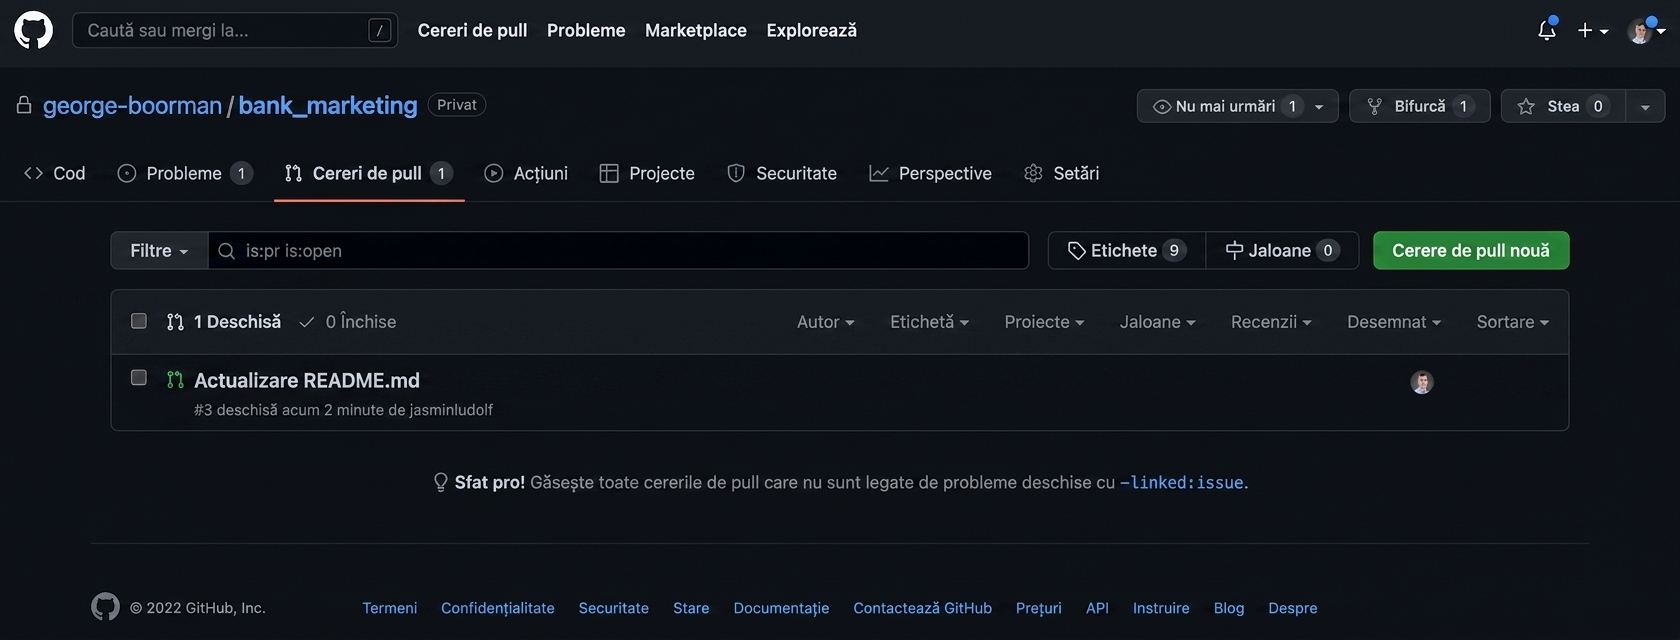The height and width of the screenshot is (640, 1680).
Task: Open the Despre footer link
Action: tap(1293, 608)
